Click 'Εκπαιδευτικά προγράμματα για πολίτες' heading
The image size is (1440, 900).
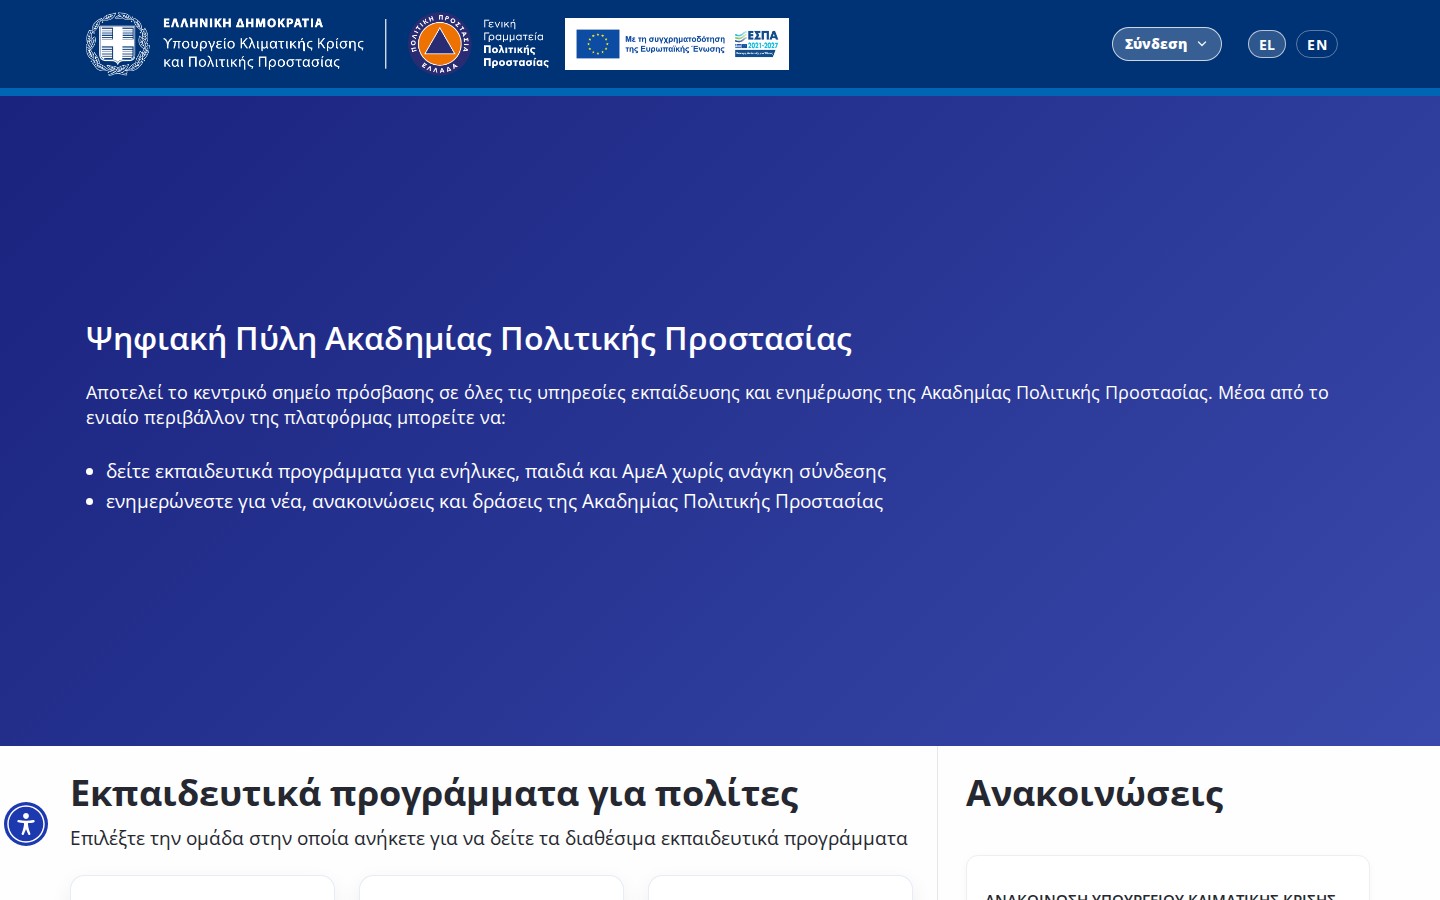[x=434, y=793]
